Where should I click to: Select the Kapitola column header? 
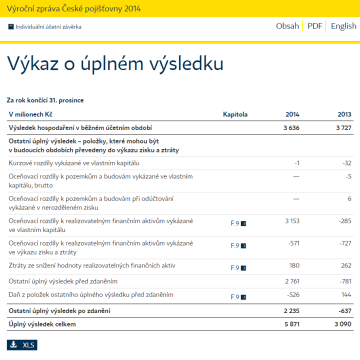[235, 114]
